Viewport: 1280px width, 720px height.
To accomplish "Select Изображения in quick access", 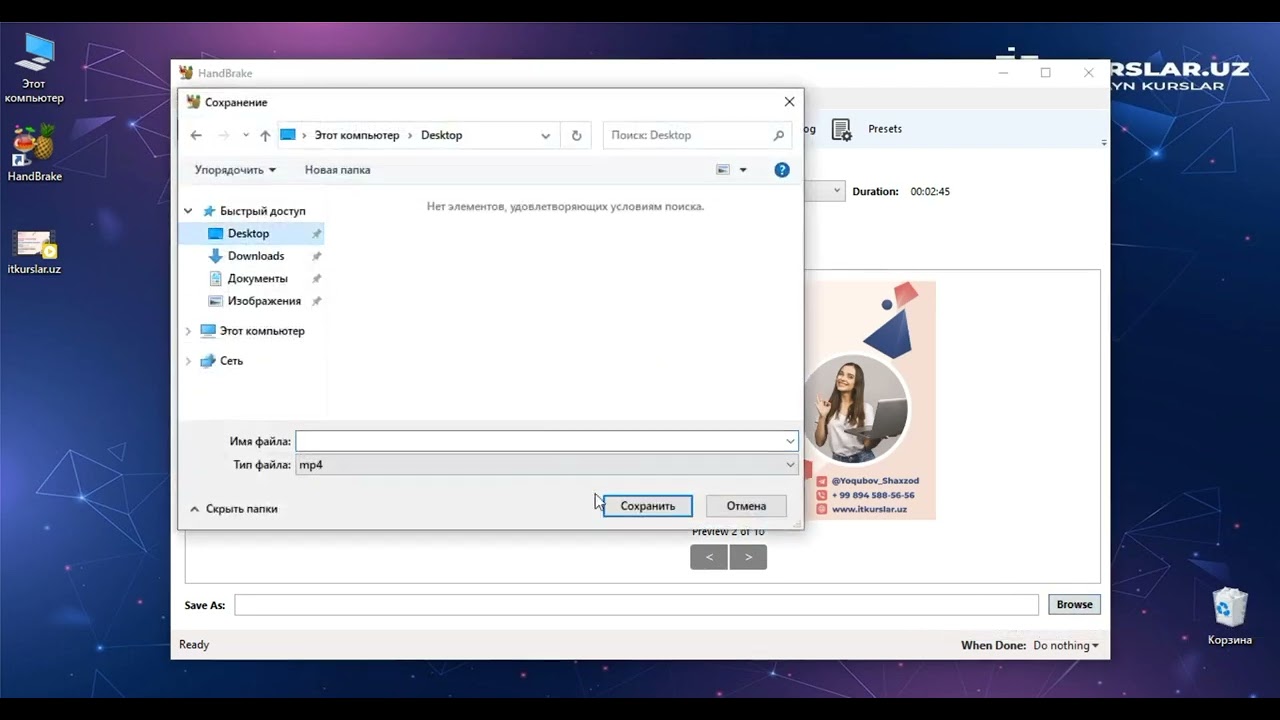I will click(263, 301).
